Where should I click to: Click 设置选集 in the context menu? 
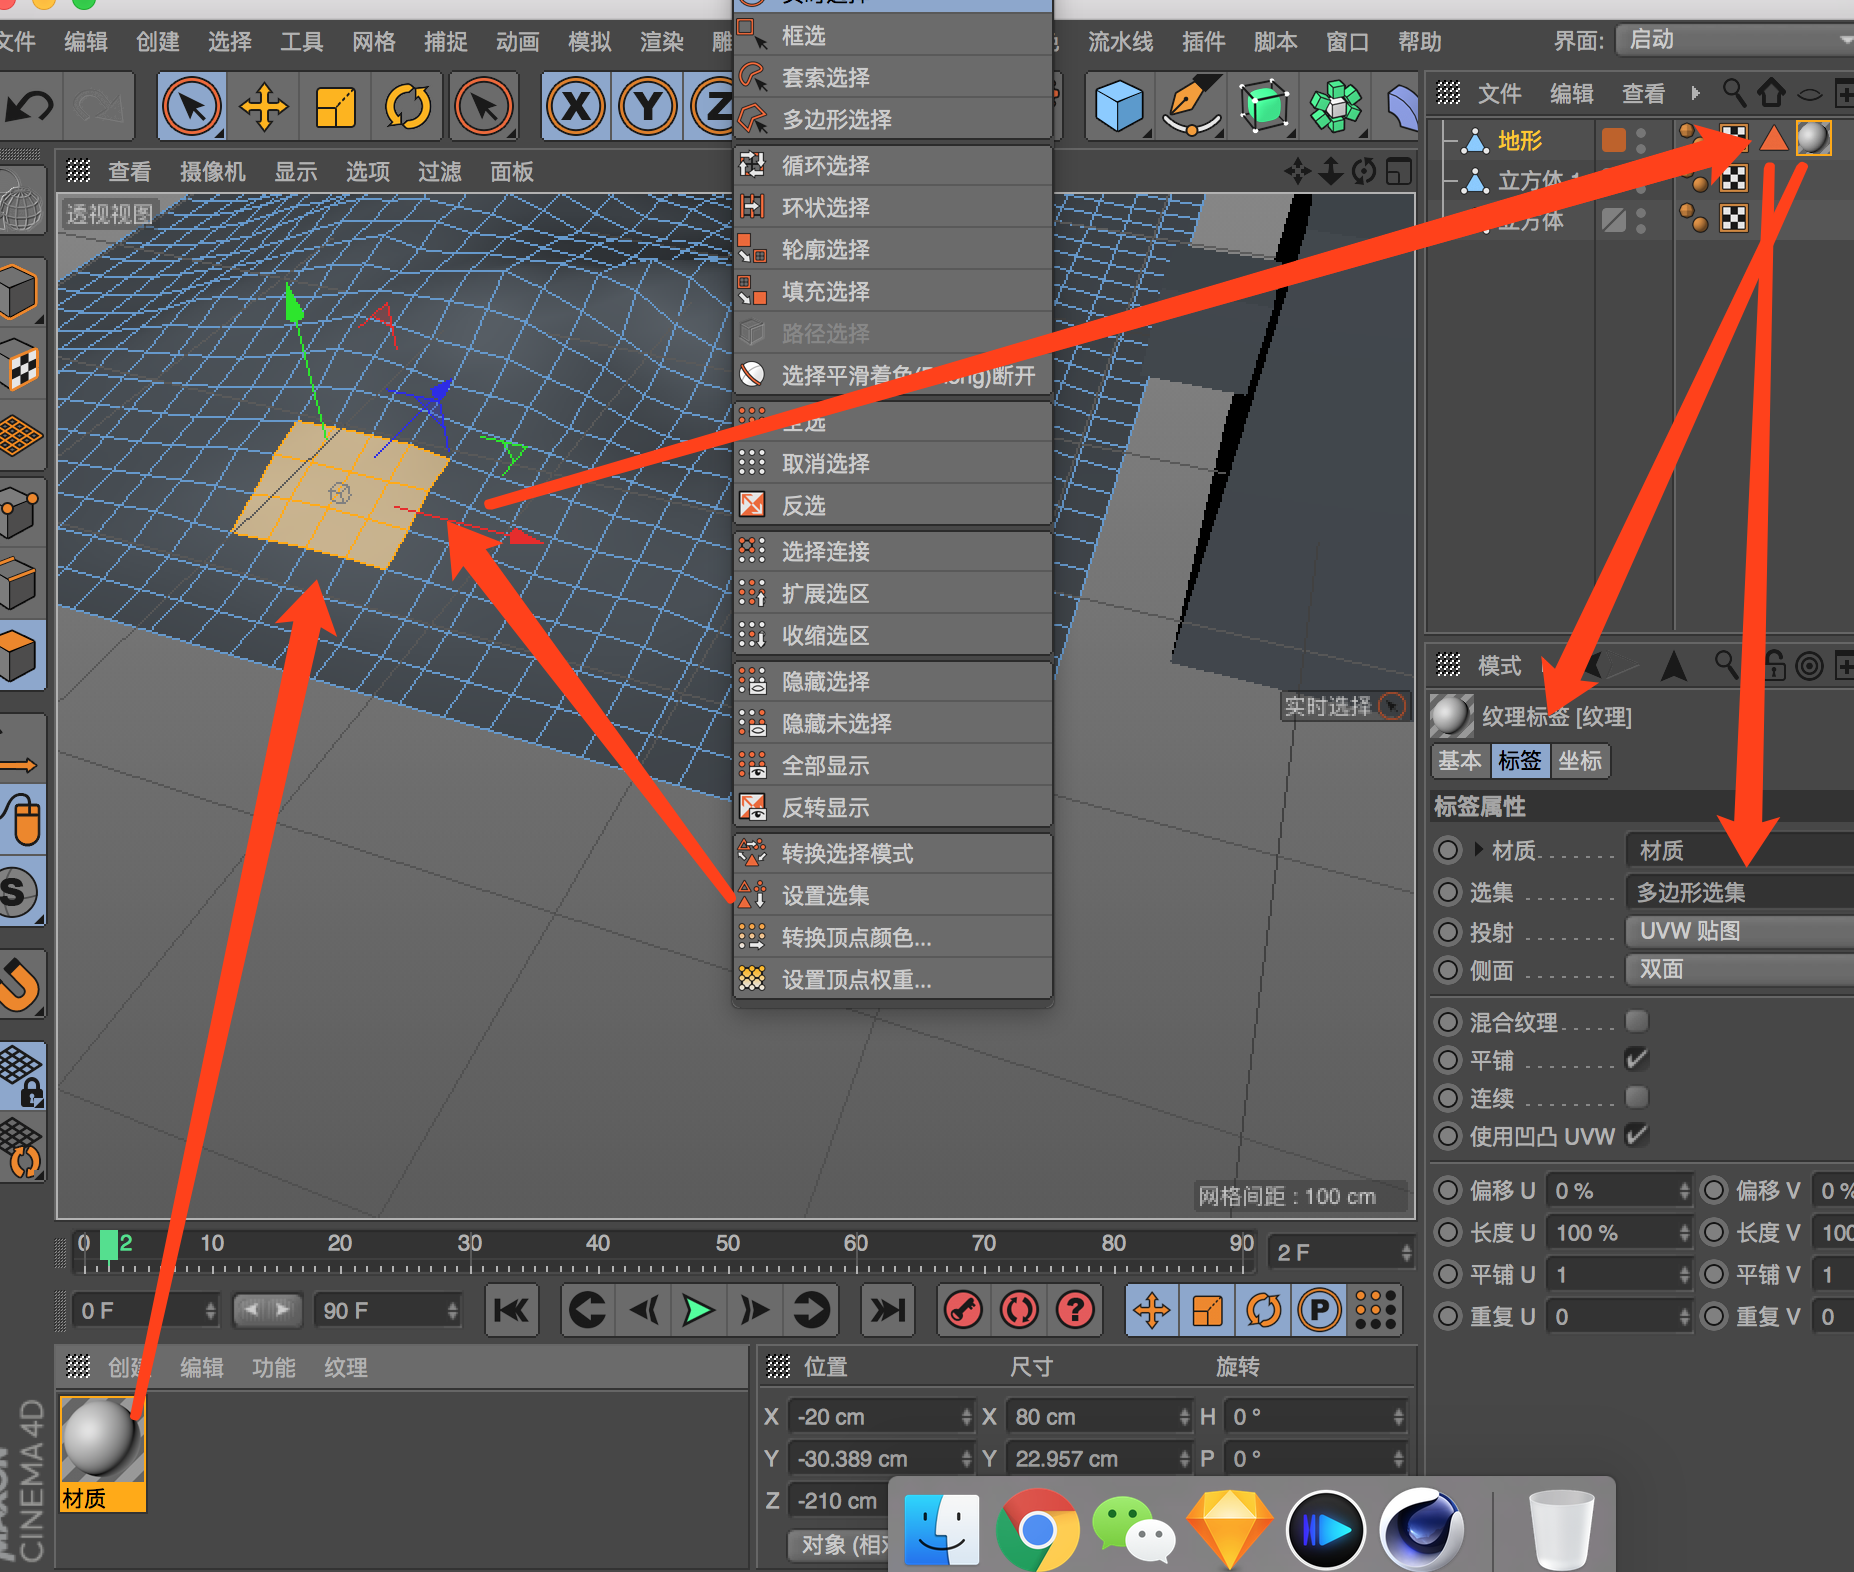click(824, 895)
